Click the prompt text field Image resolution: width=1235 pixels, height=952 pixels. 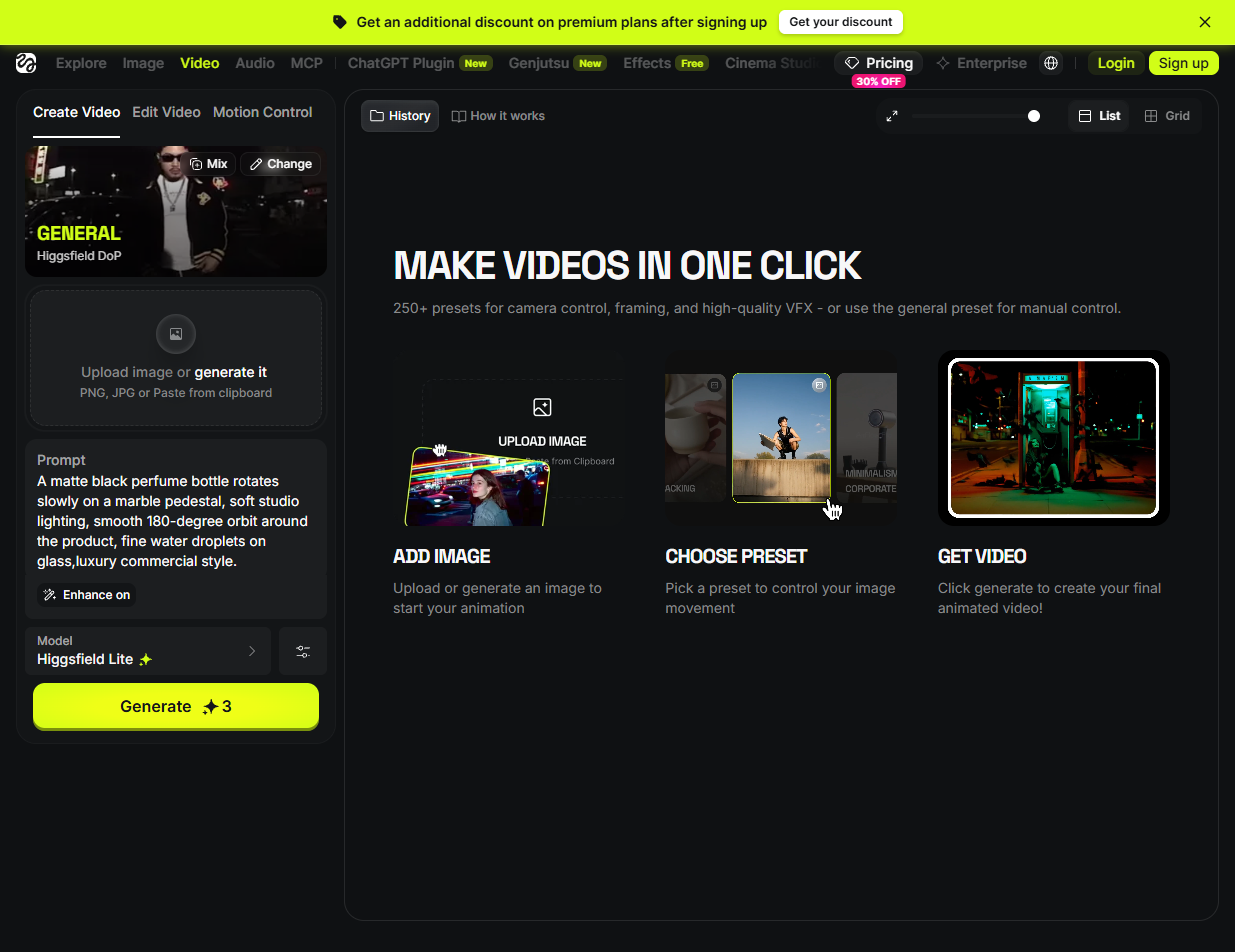176,521
